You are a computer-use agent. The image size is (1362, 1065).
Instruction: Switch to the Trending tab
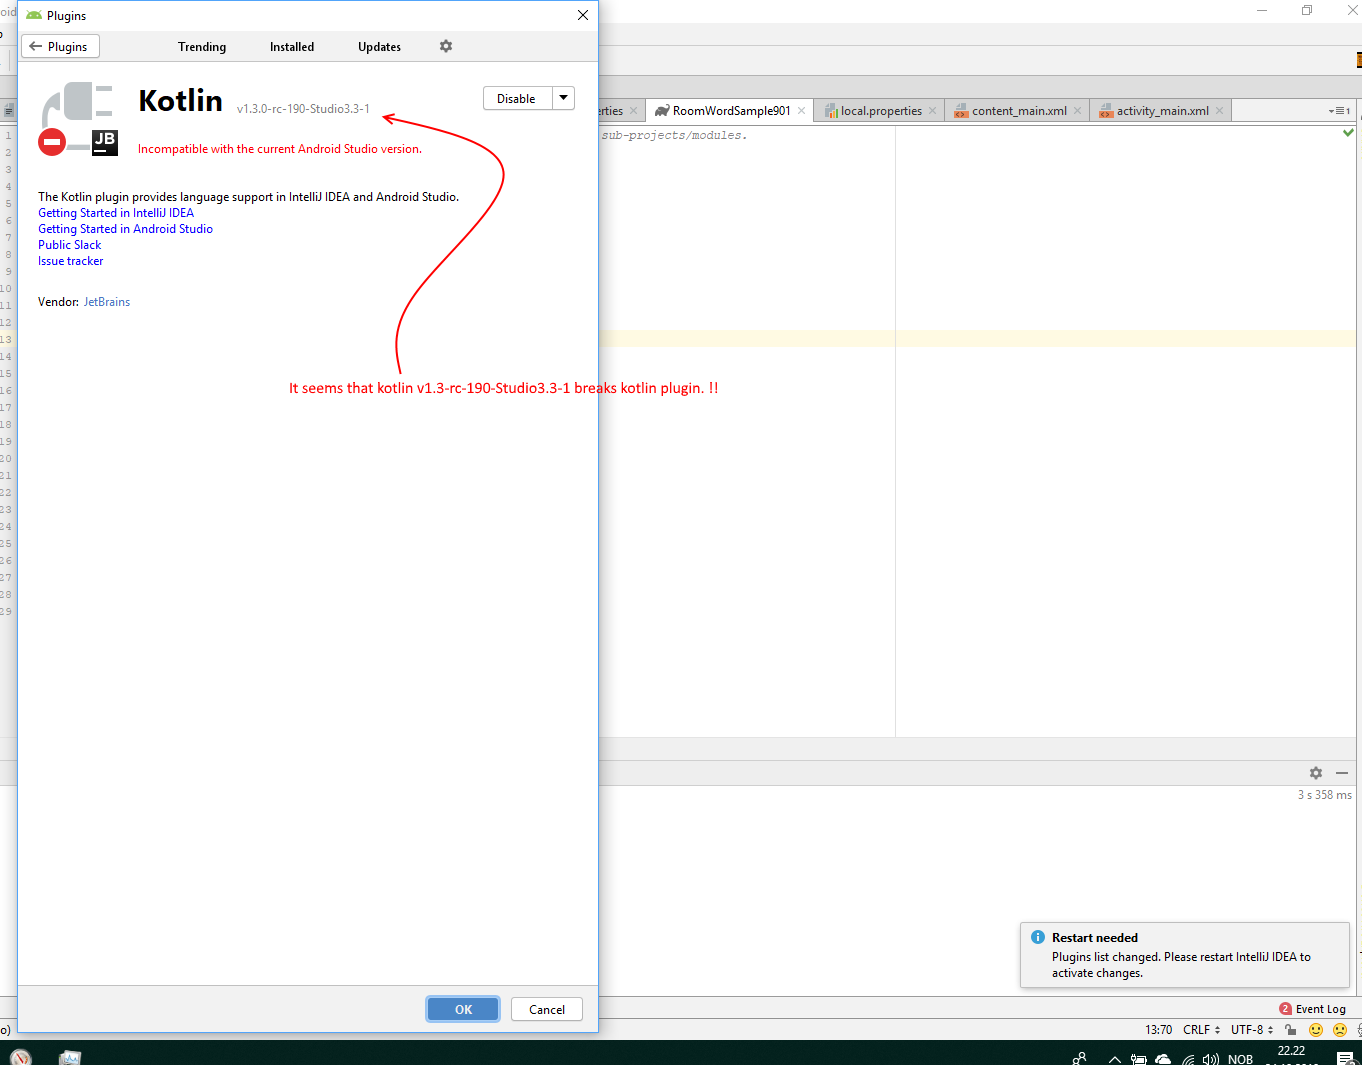click(x=202, y=47)
